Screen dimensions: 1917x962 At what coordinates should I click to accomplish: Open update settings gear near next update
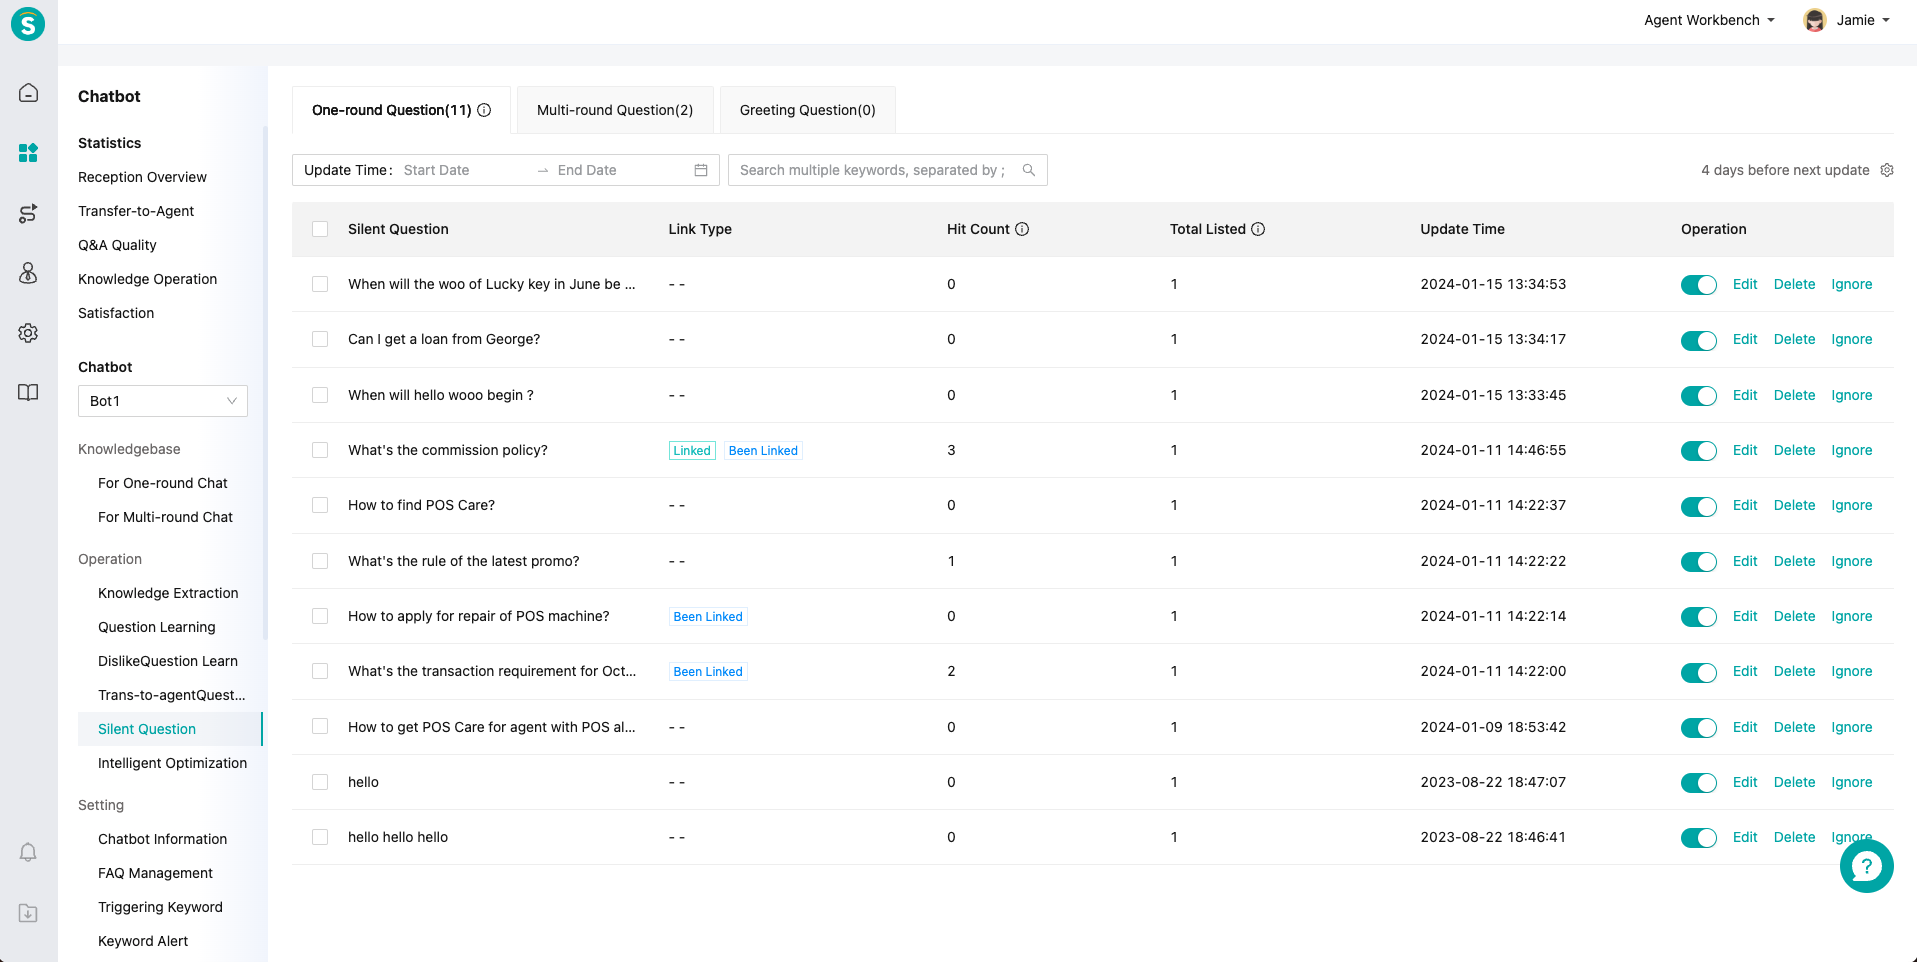point(1887,170)
